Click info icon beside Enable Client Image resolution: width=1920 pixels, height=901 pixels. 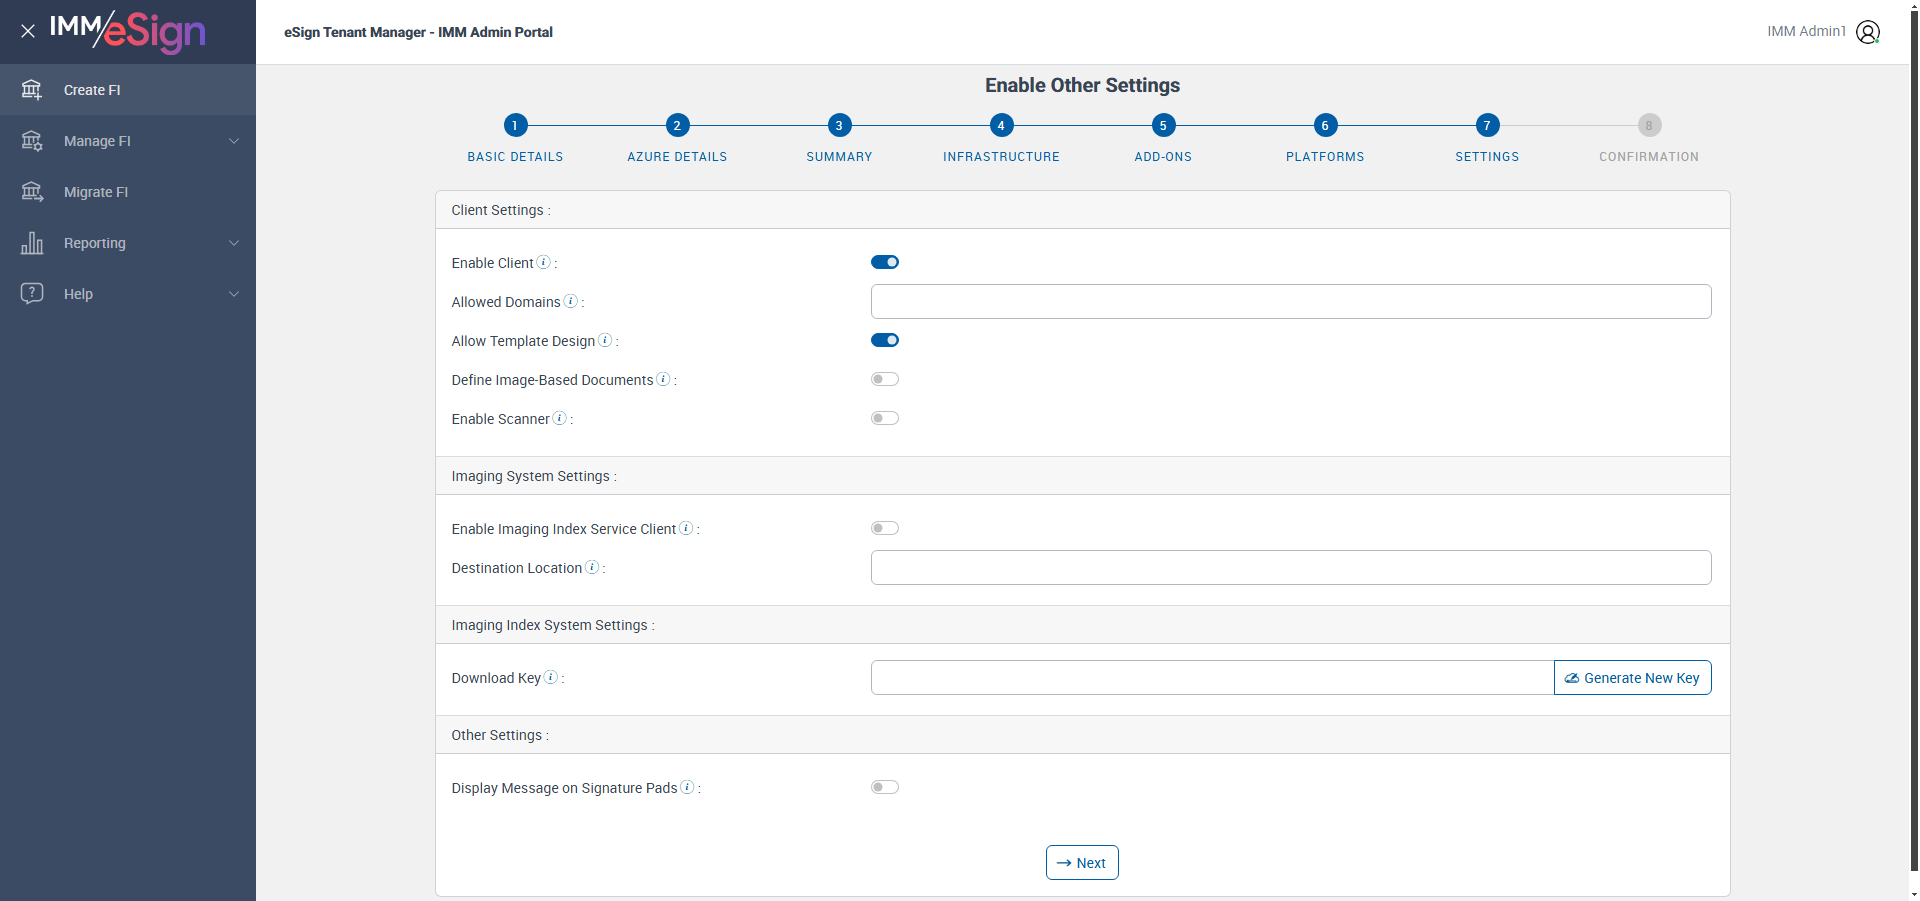pos(543,262)
